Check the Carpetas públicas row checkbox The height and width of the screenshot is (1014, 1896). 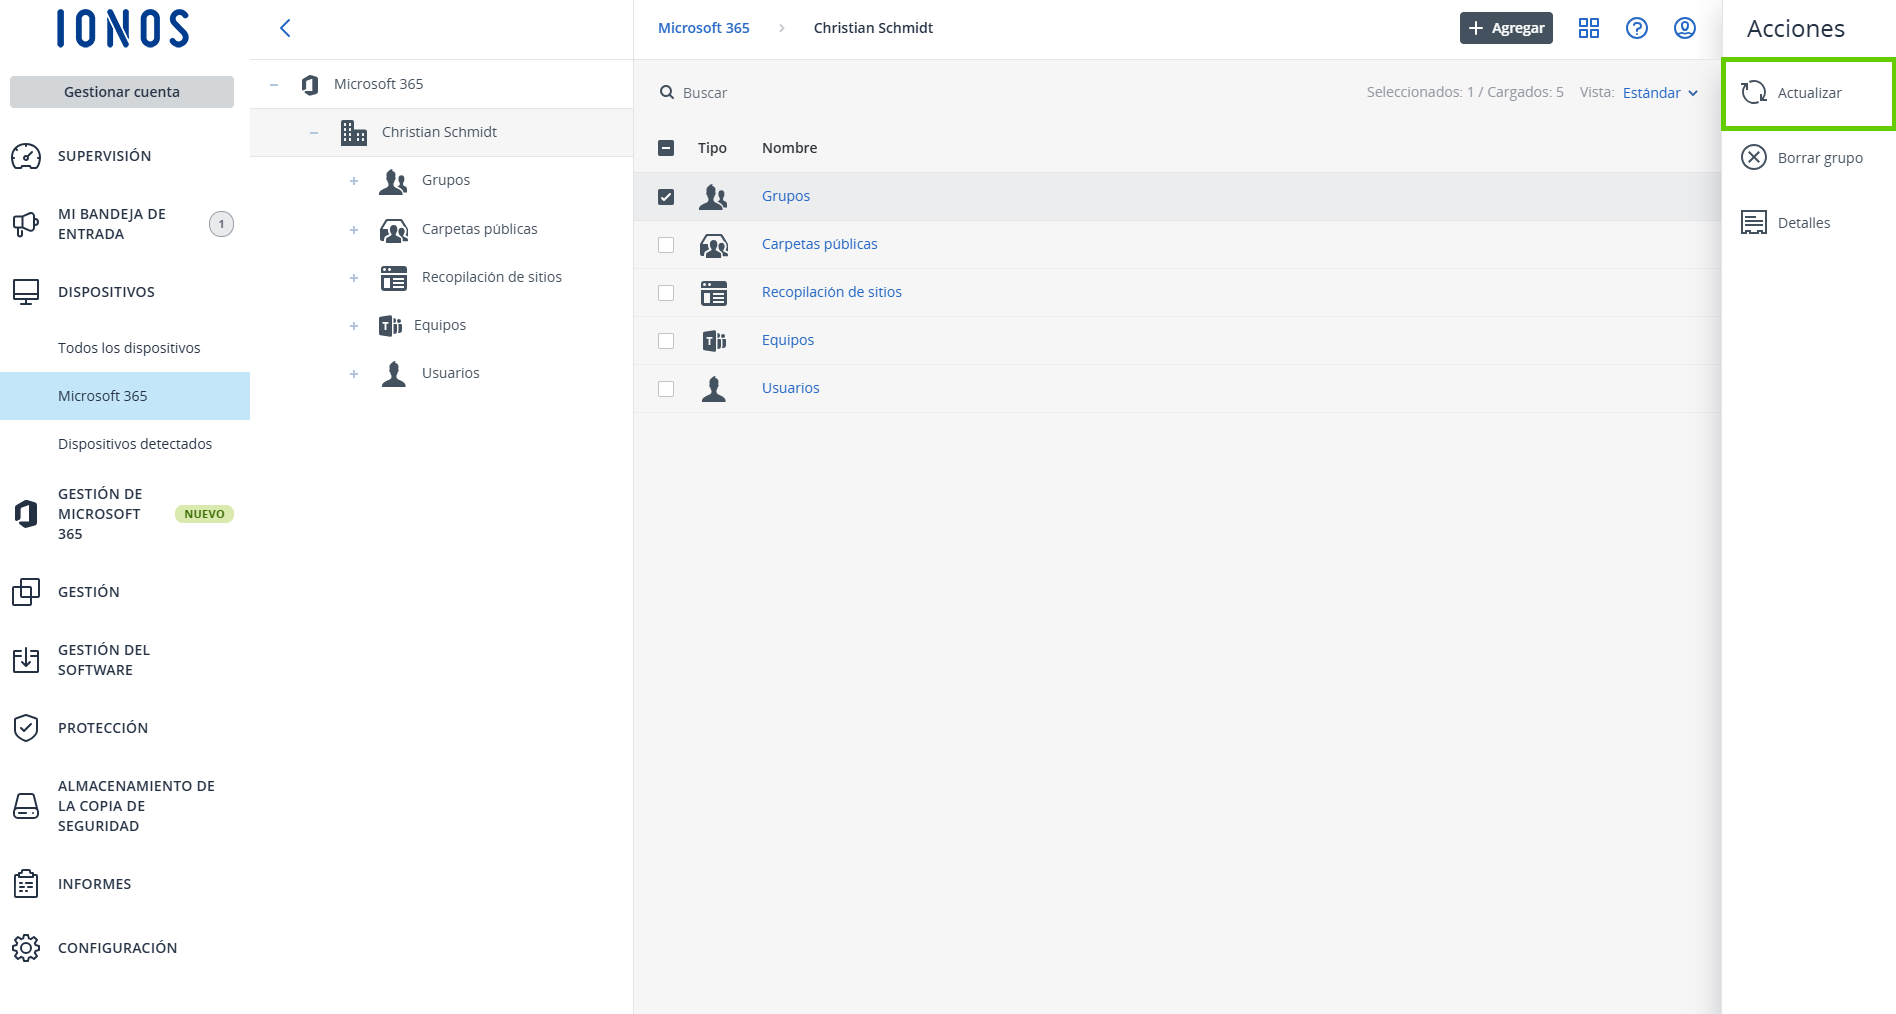[666, 245]
